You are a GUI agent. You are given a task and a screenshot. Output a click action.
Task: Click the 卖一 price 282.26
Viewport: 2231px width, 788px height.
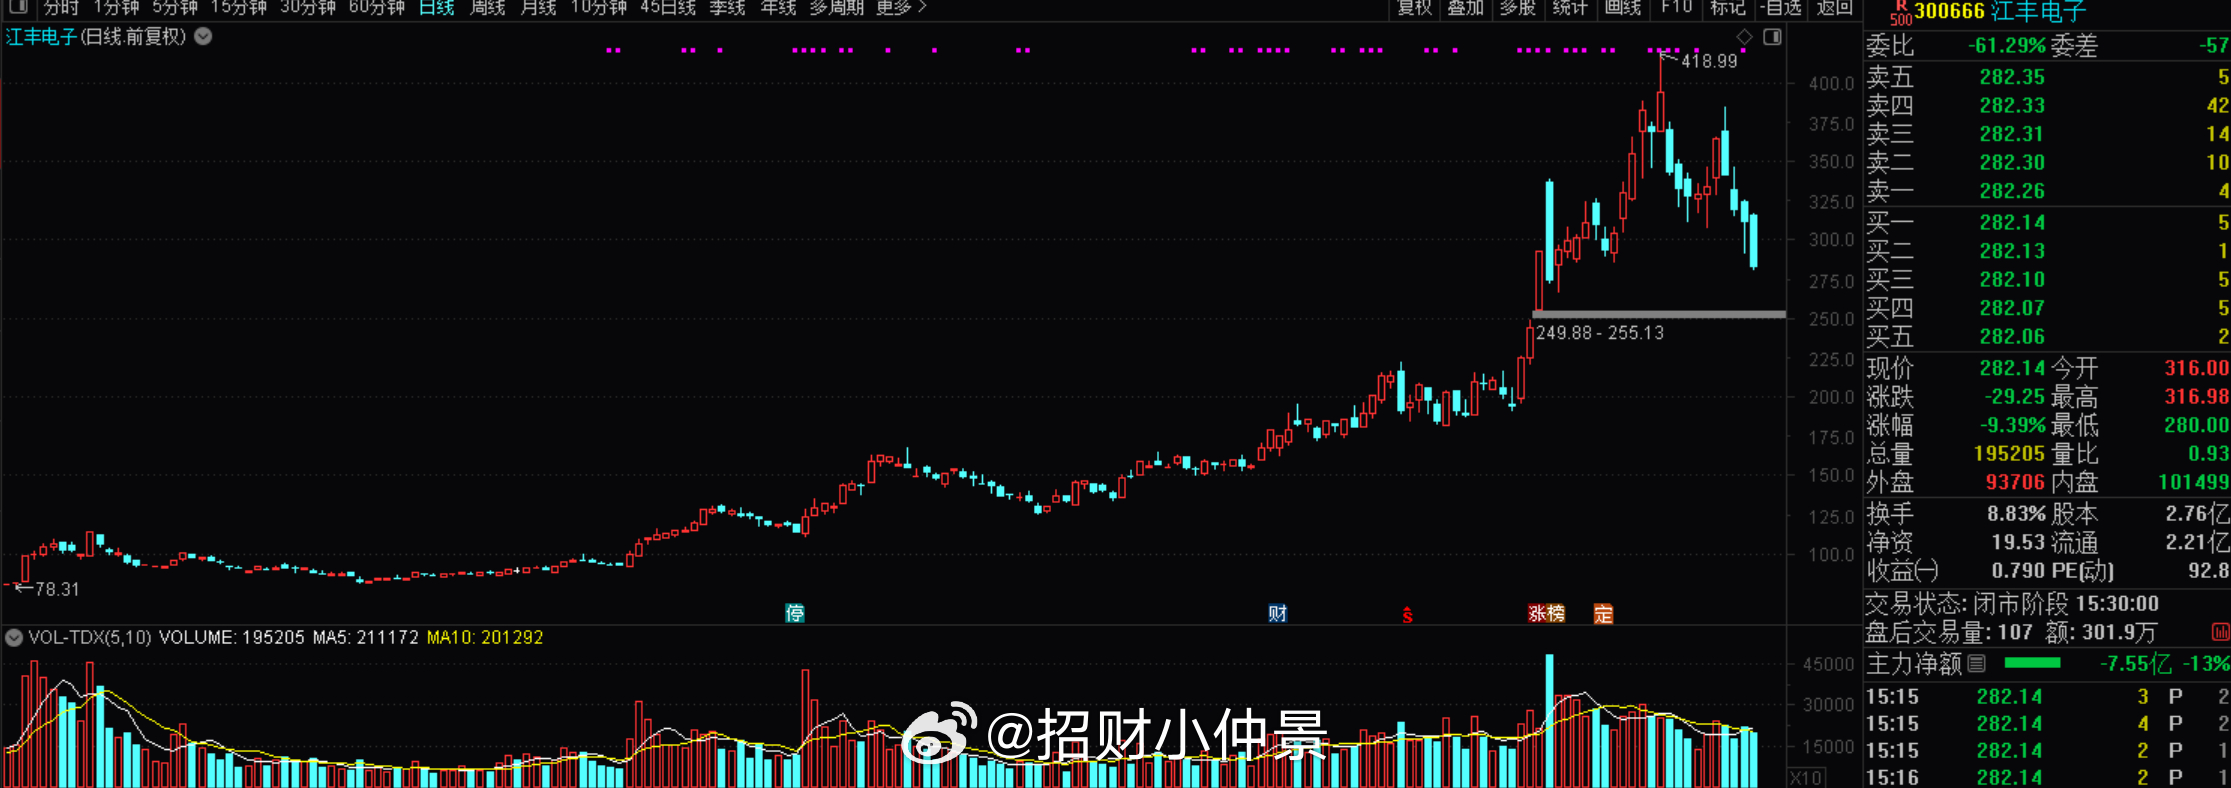tap(2012, 191)
